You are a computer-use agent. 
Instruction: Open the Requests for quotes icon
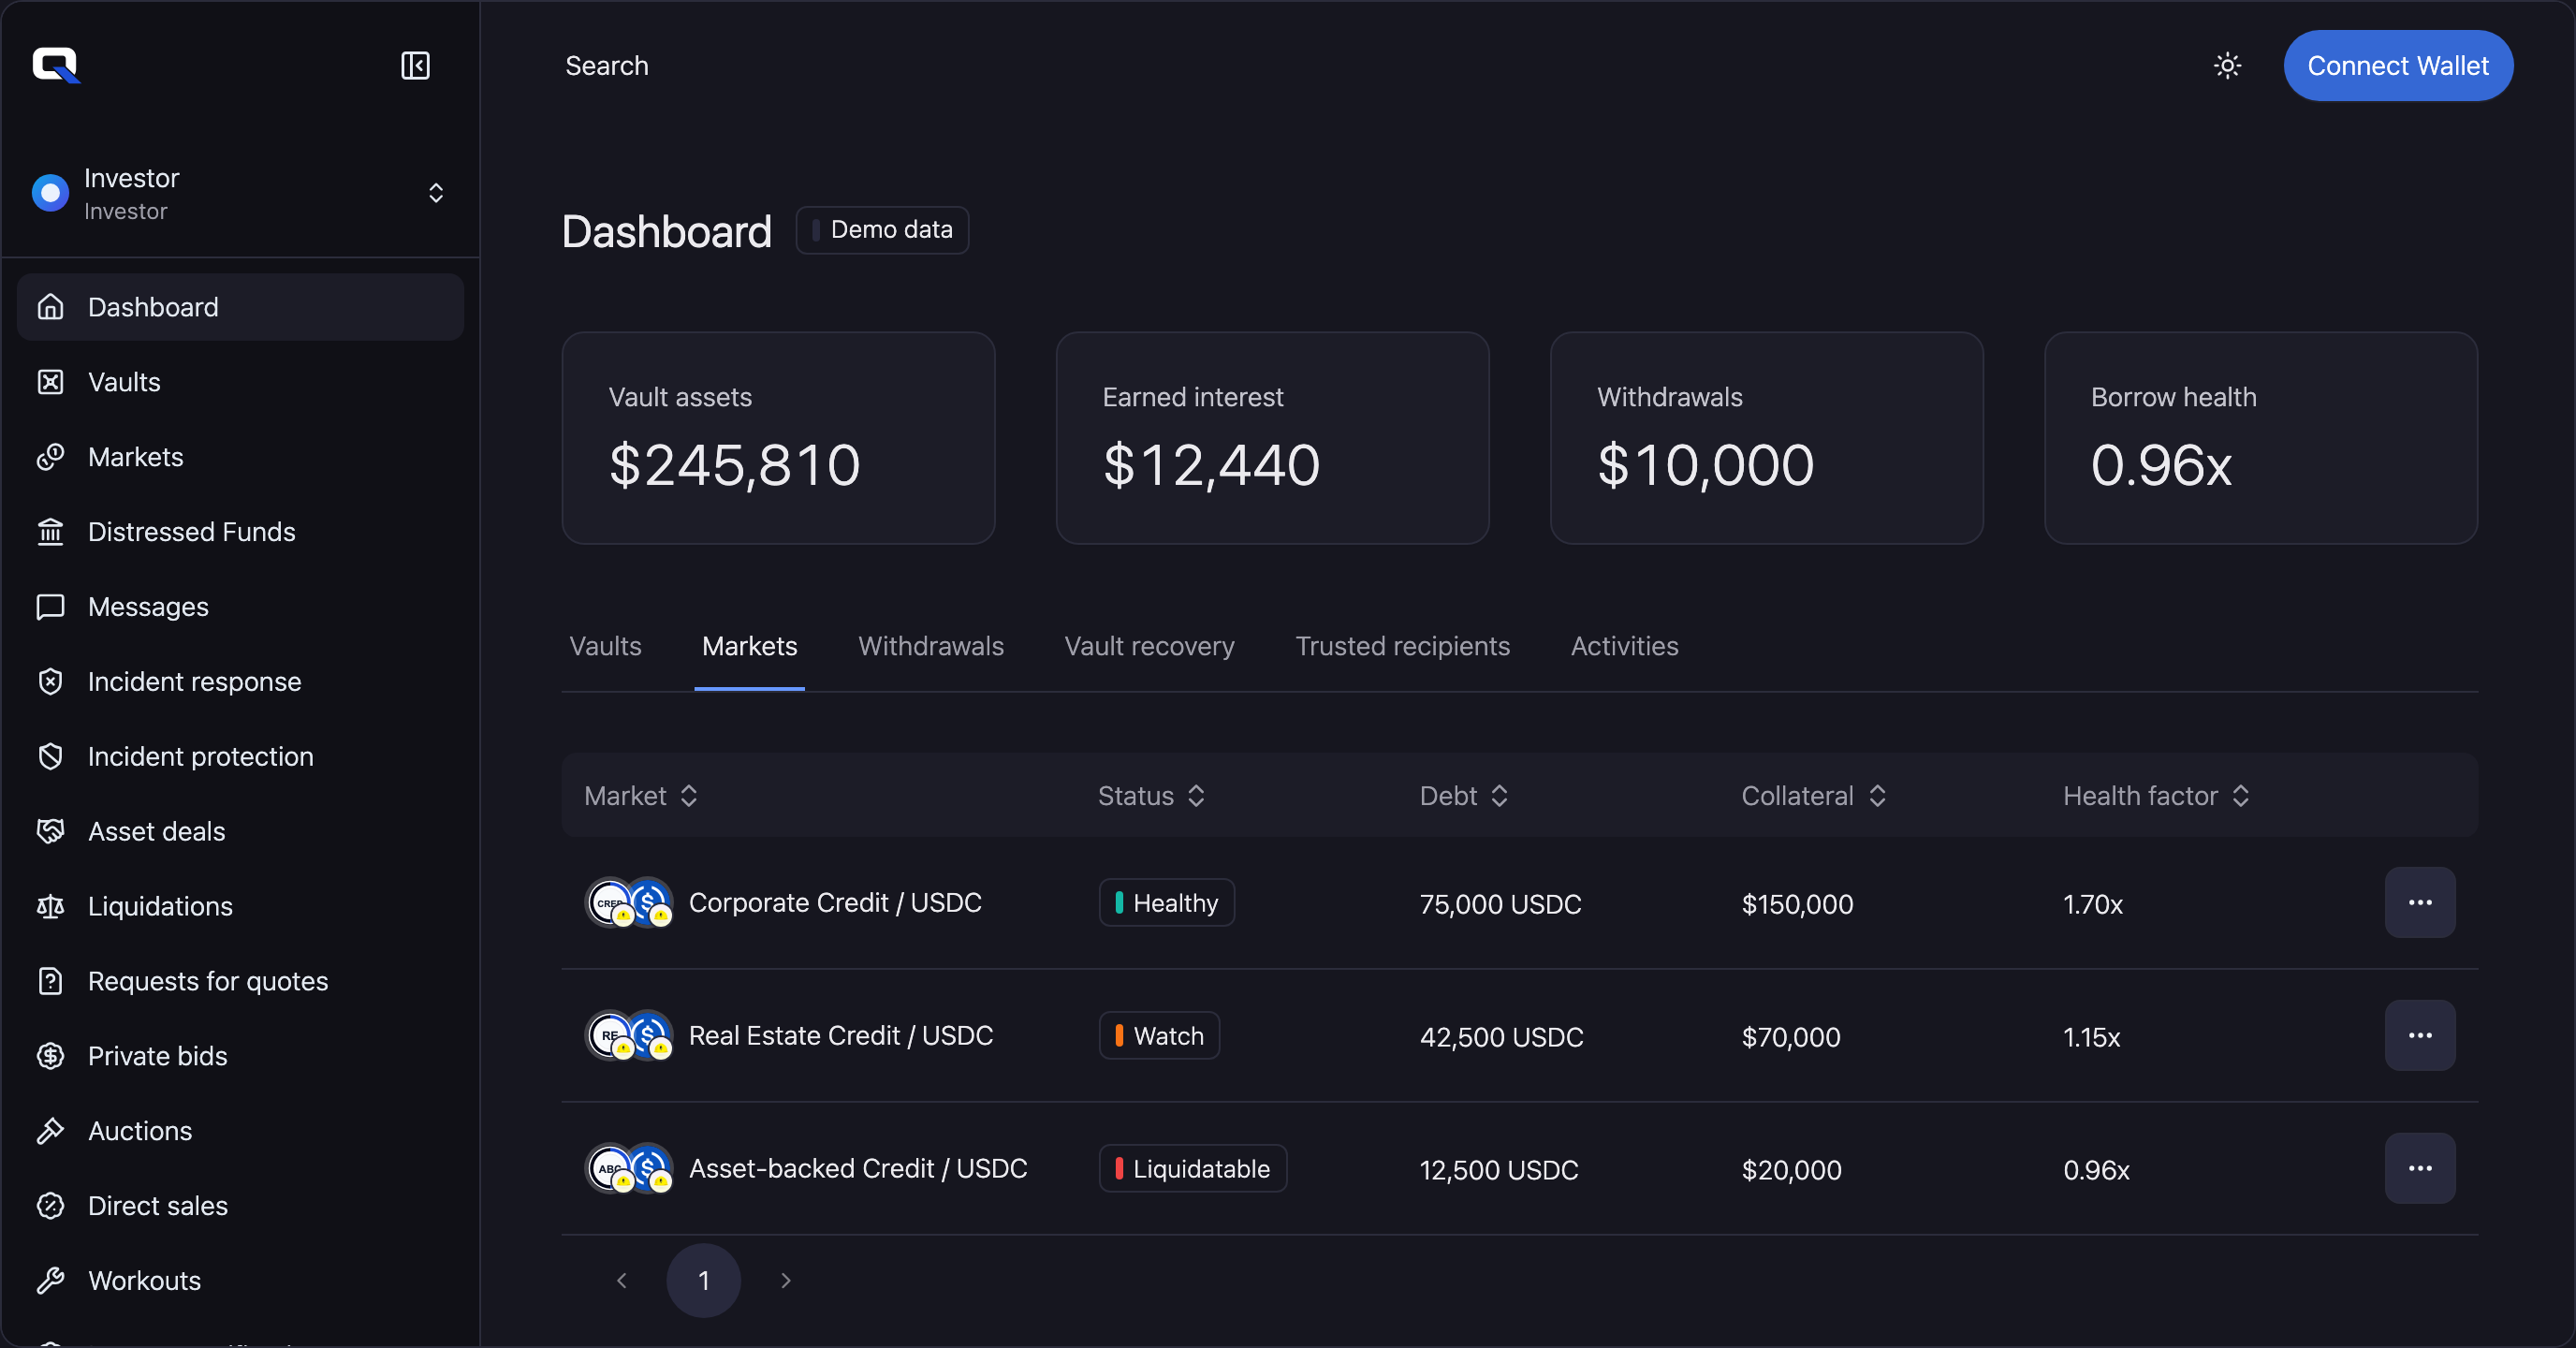(x=51, y=981)
